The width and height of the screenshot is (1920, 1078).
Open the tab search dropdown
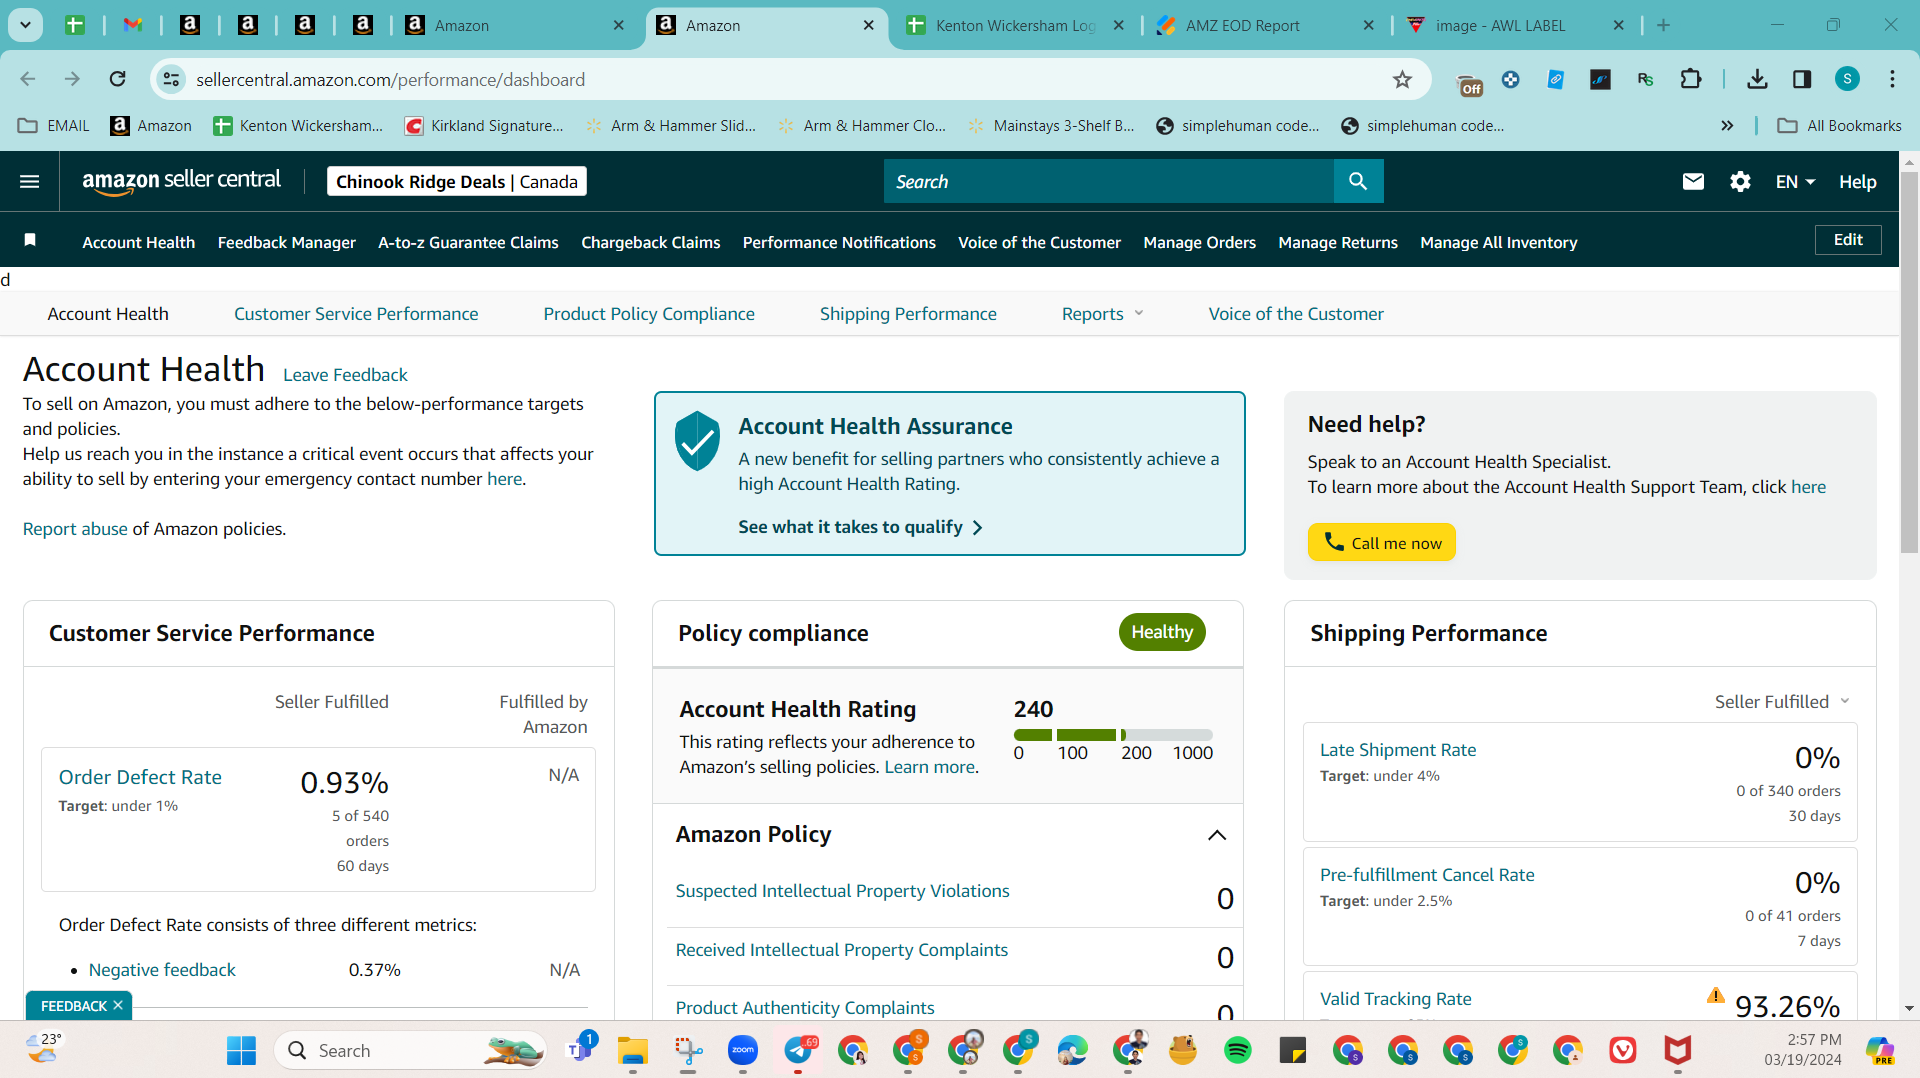(x=25, y=25)
